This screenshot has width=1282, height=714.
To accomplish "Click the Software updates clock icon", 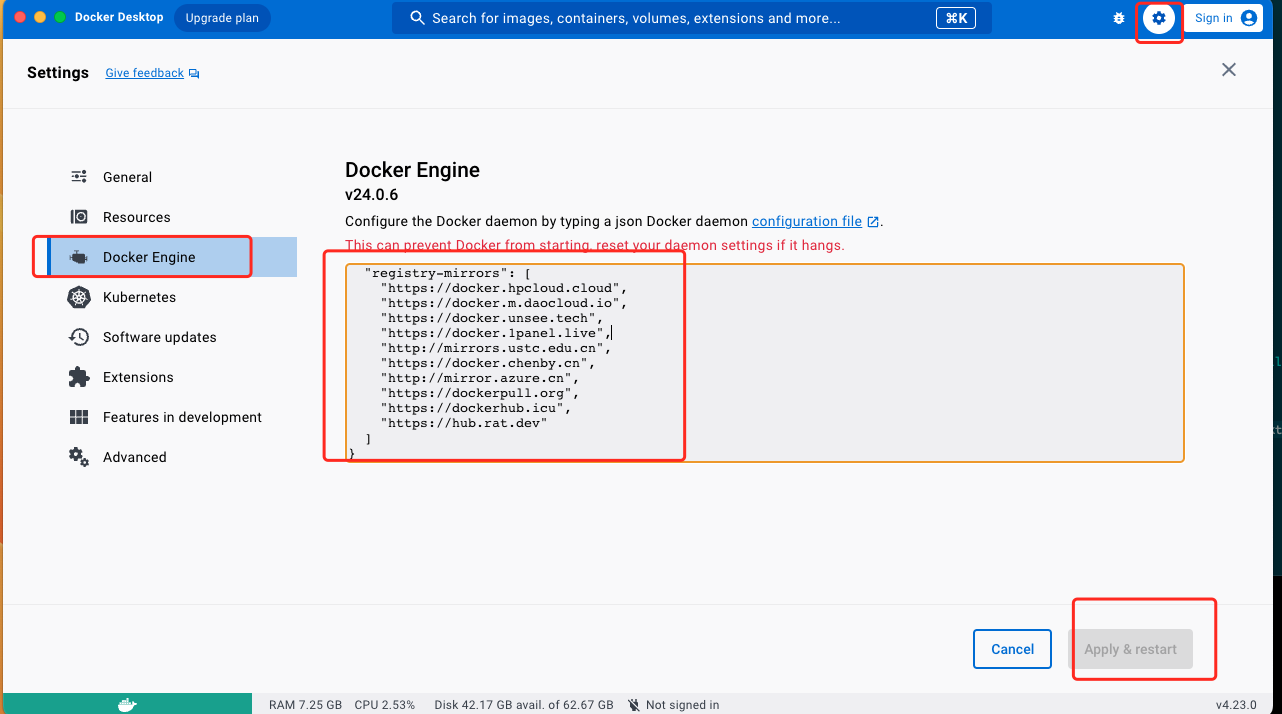I will tap(79, 337).
